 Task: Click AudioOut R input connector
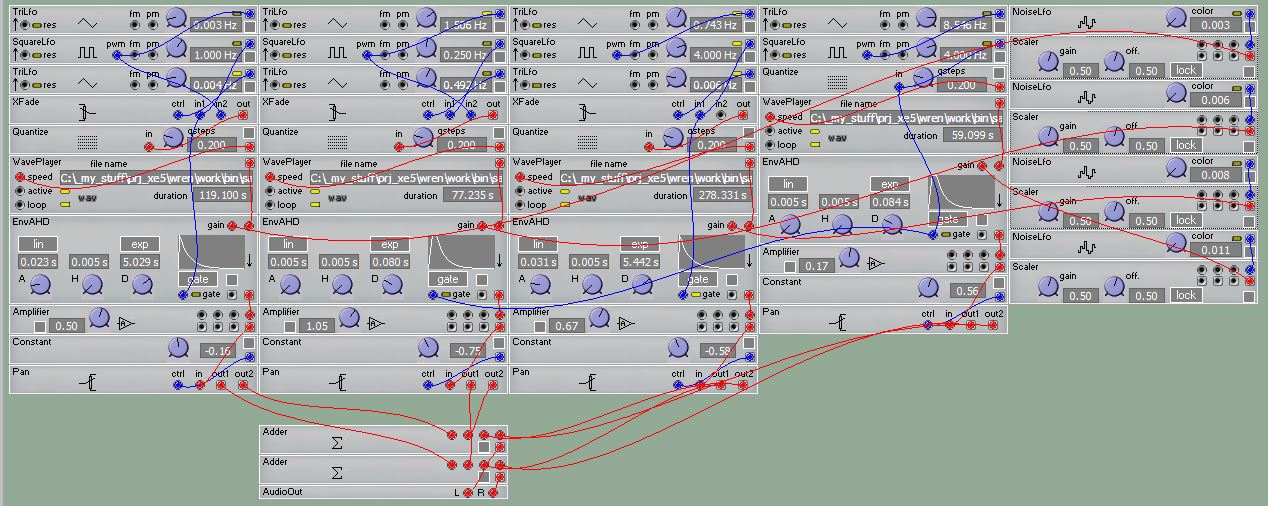[x=493, y=493]
